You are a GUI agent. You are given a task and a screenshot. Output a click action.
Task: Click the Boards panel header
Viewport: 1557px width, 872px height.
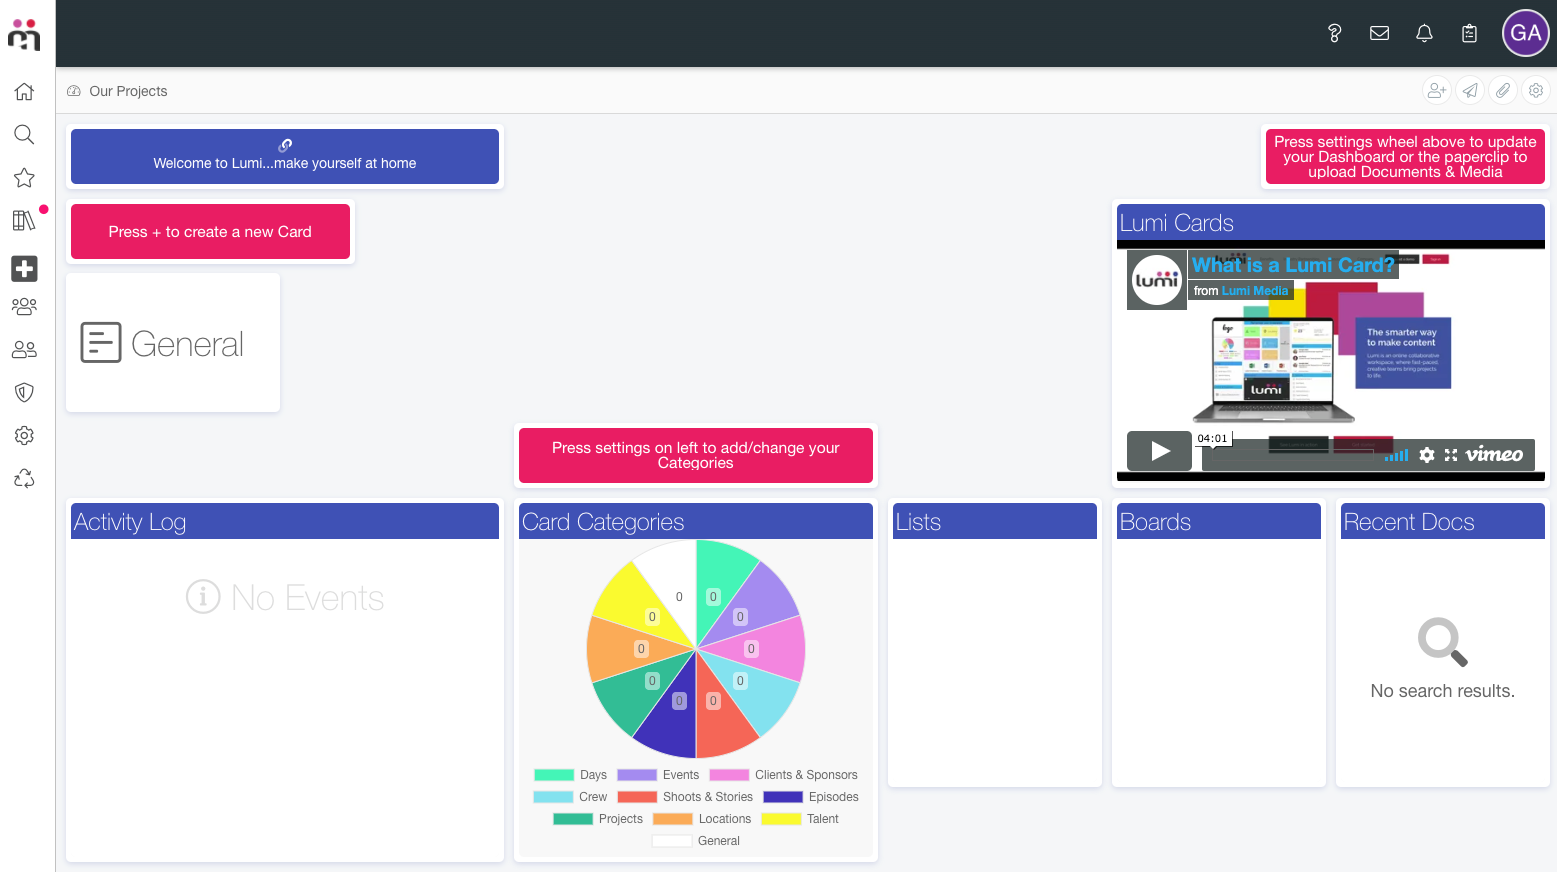click(x=1219, y=521)
